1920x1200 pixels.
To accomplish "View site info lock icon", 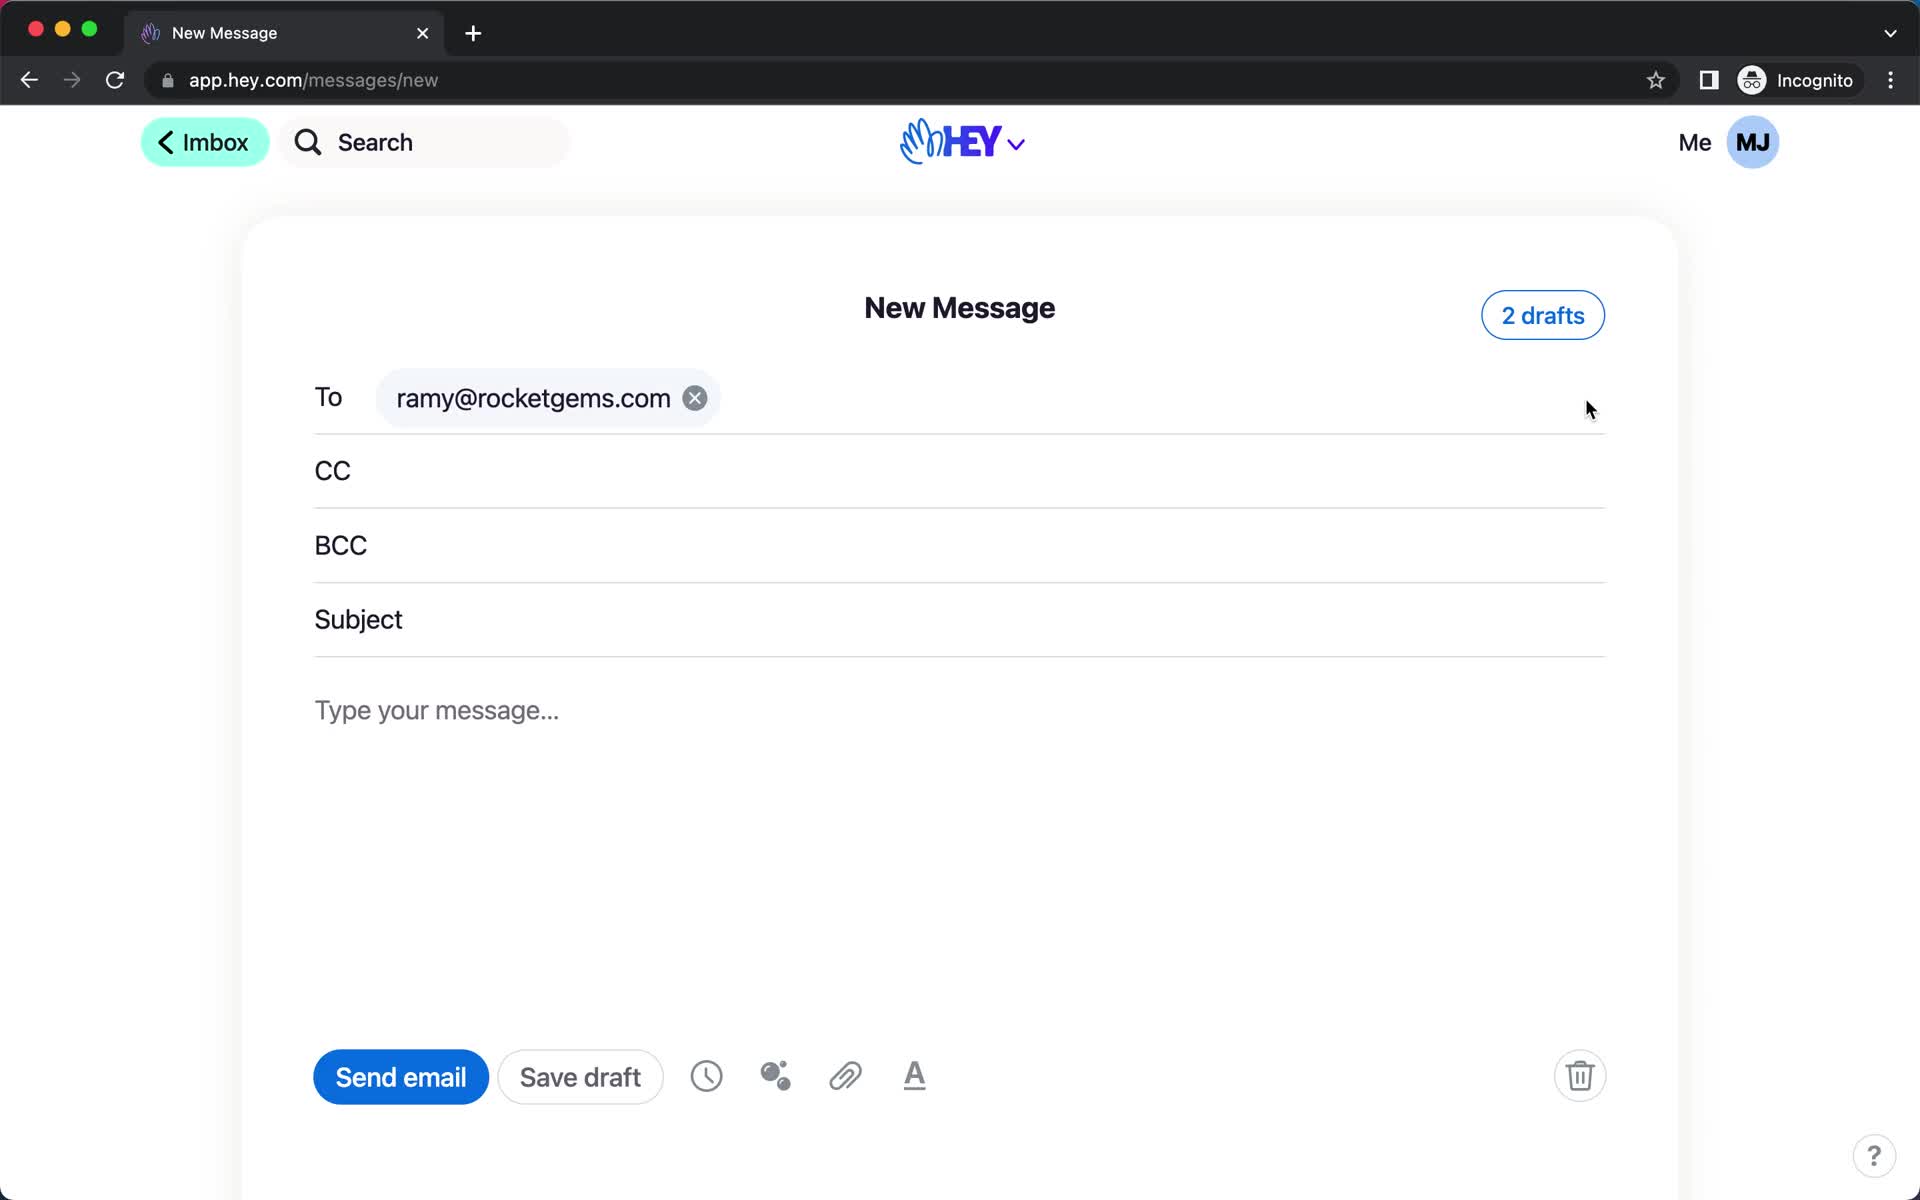I will pos(167,80).
